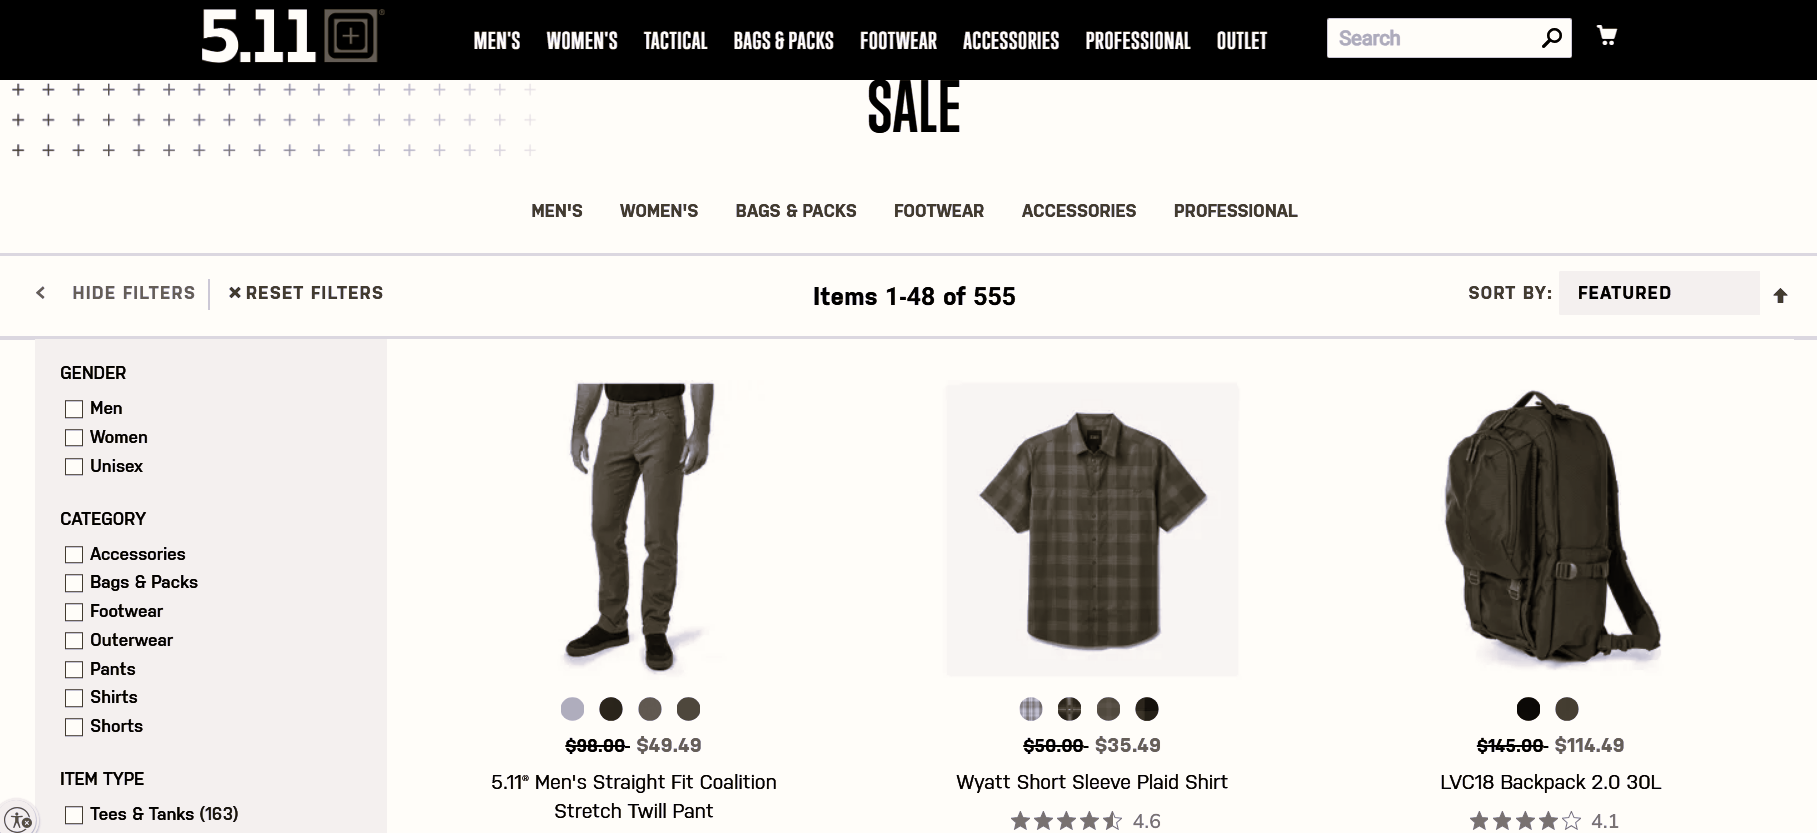Select the black color swatch for backpack
This screenshot has height=833, width=1817.
(x=1528, y=709)
